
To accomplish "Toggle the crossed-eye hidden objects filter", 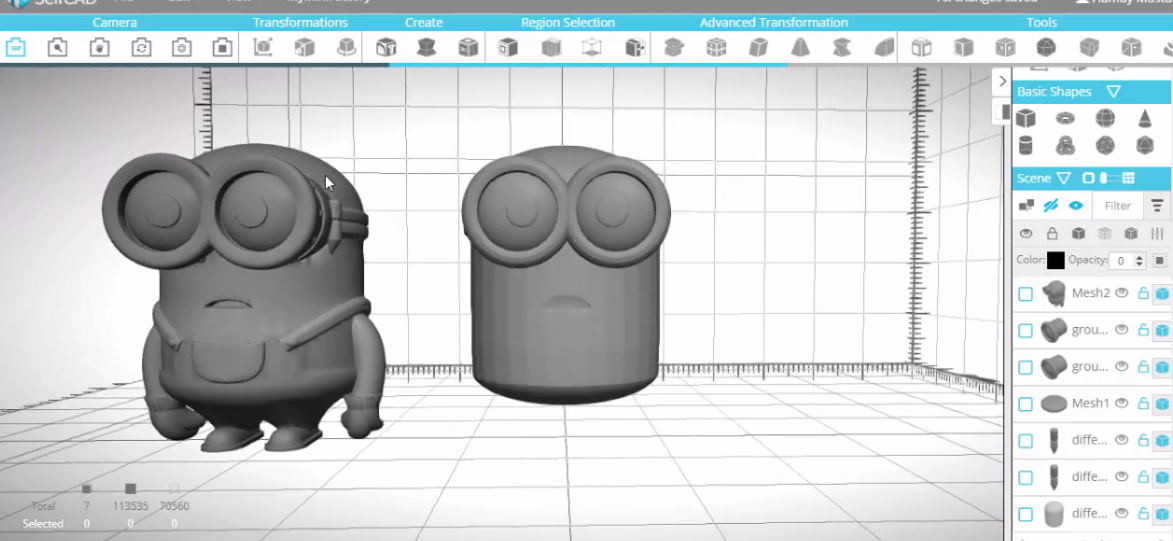I will [1051, 205].
